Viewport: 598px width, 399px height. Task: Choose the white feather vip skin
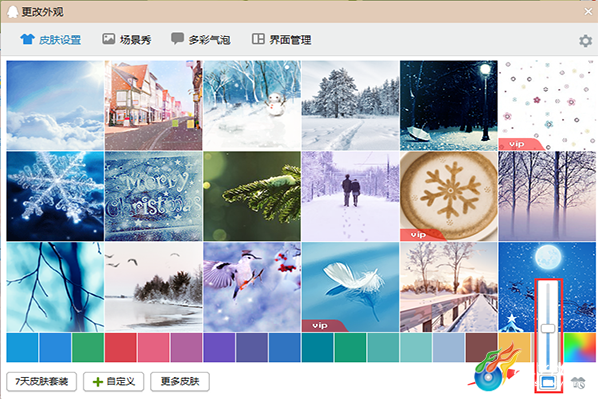(350, 287)
